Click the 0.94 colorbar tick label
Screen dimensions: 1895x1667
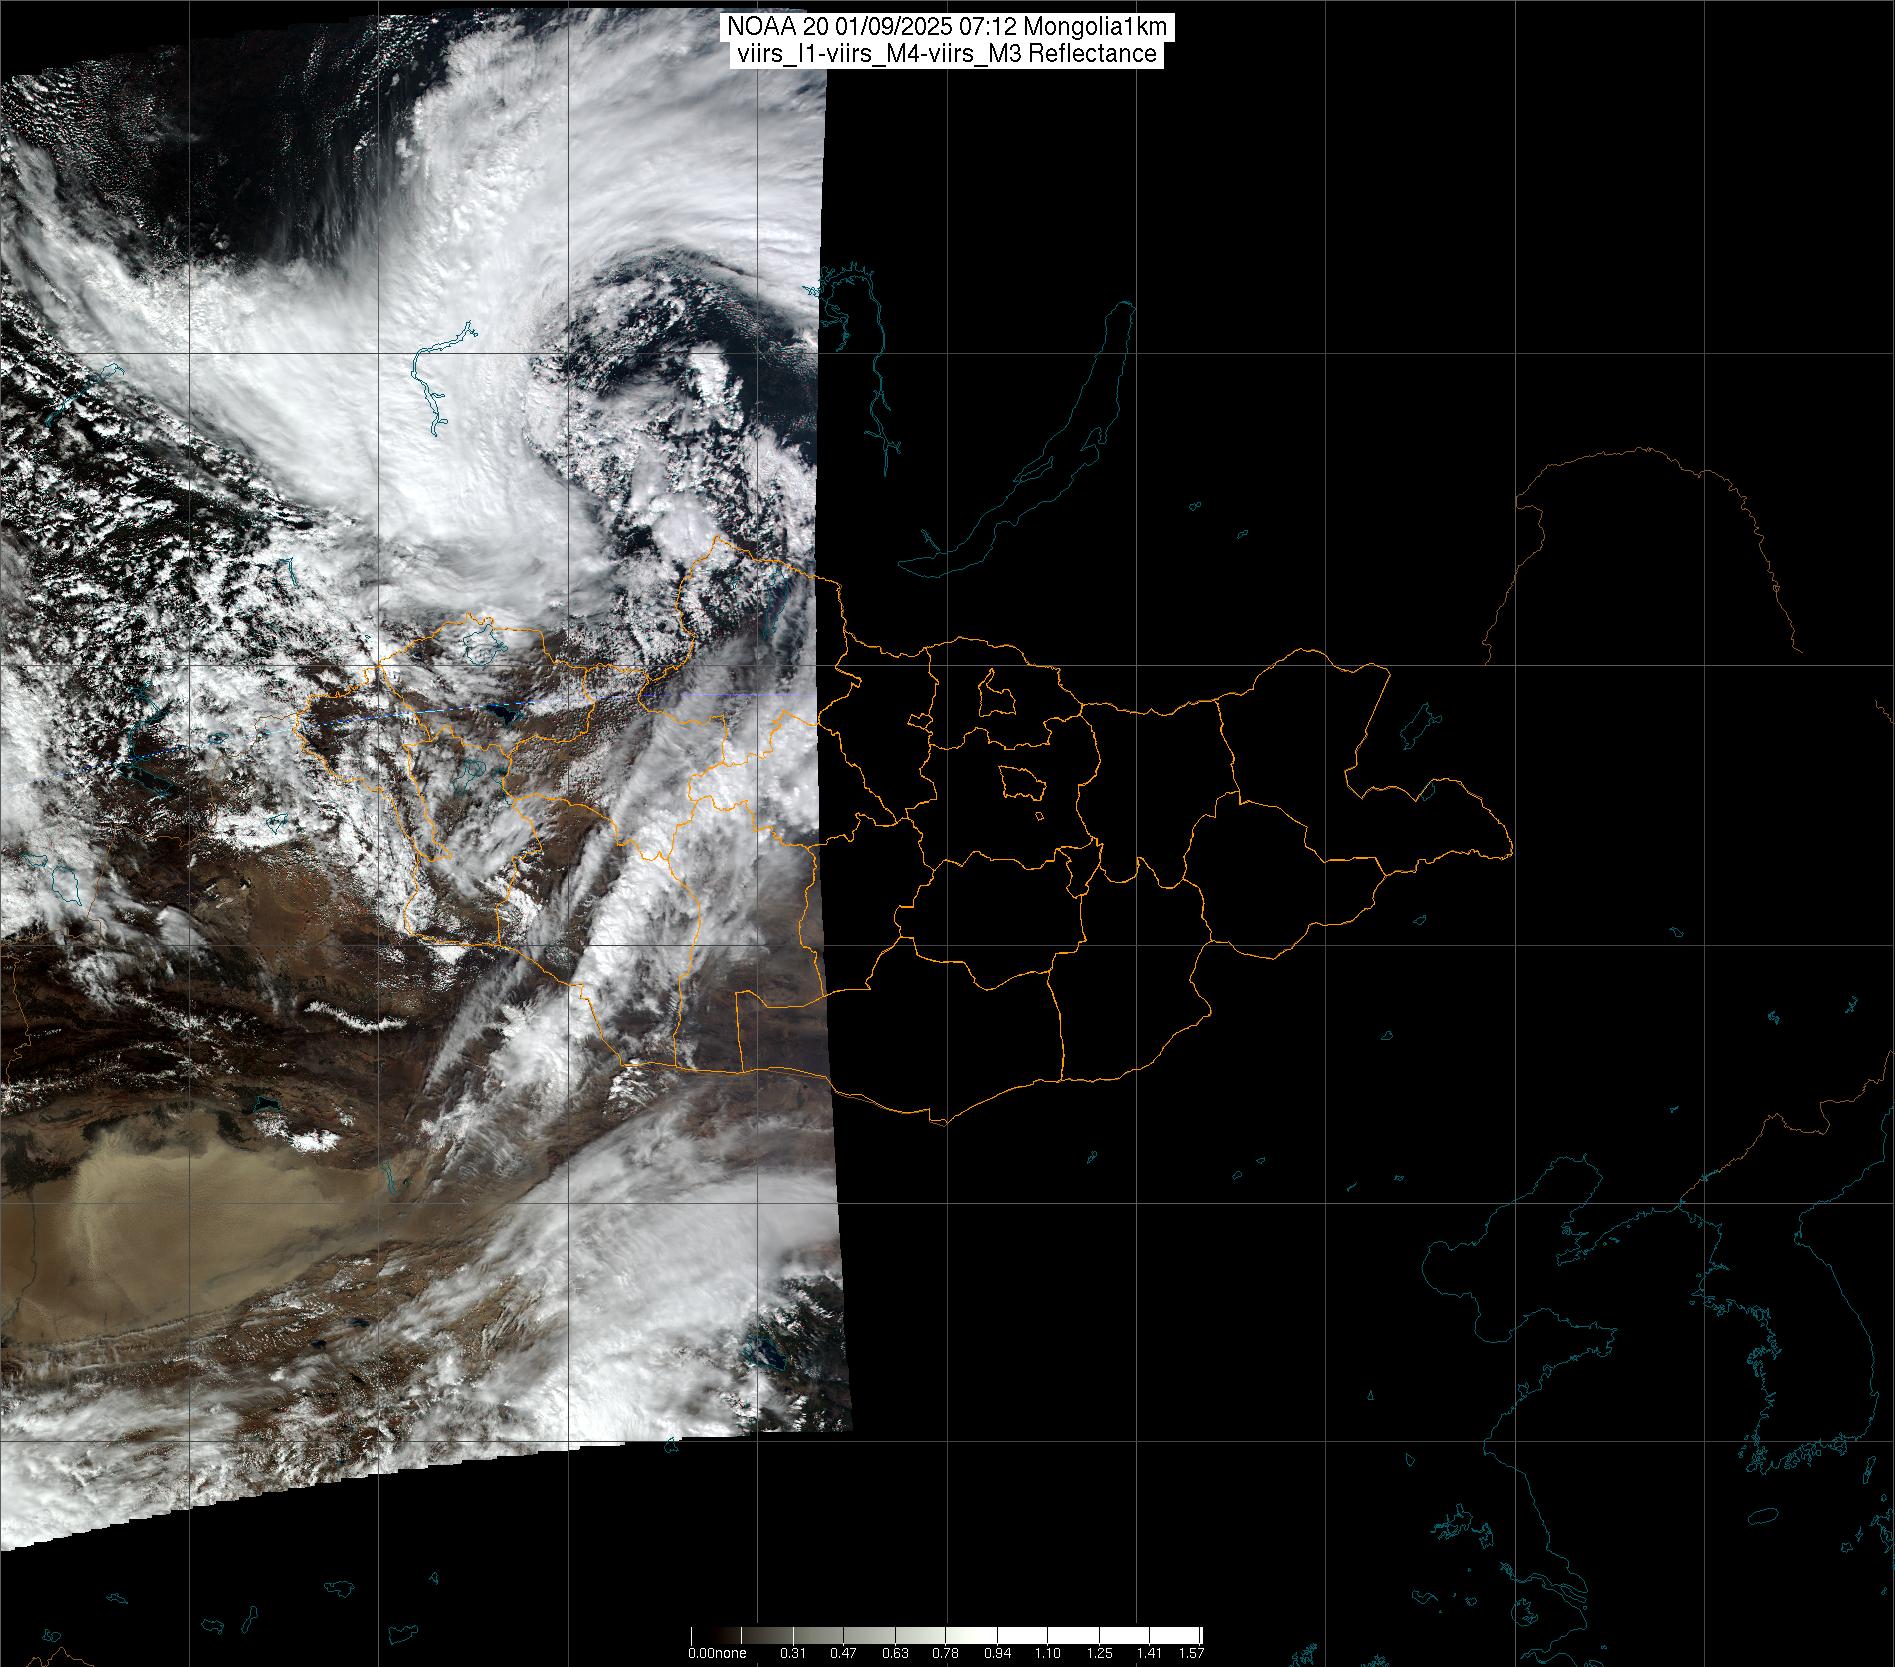click(996, 1653)
